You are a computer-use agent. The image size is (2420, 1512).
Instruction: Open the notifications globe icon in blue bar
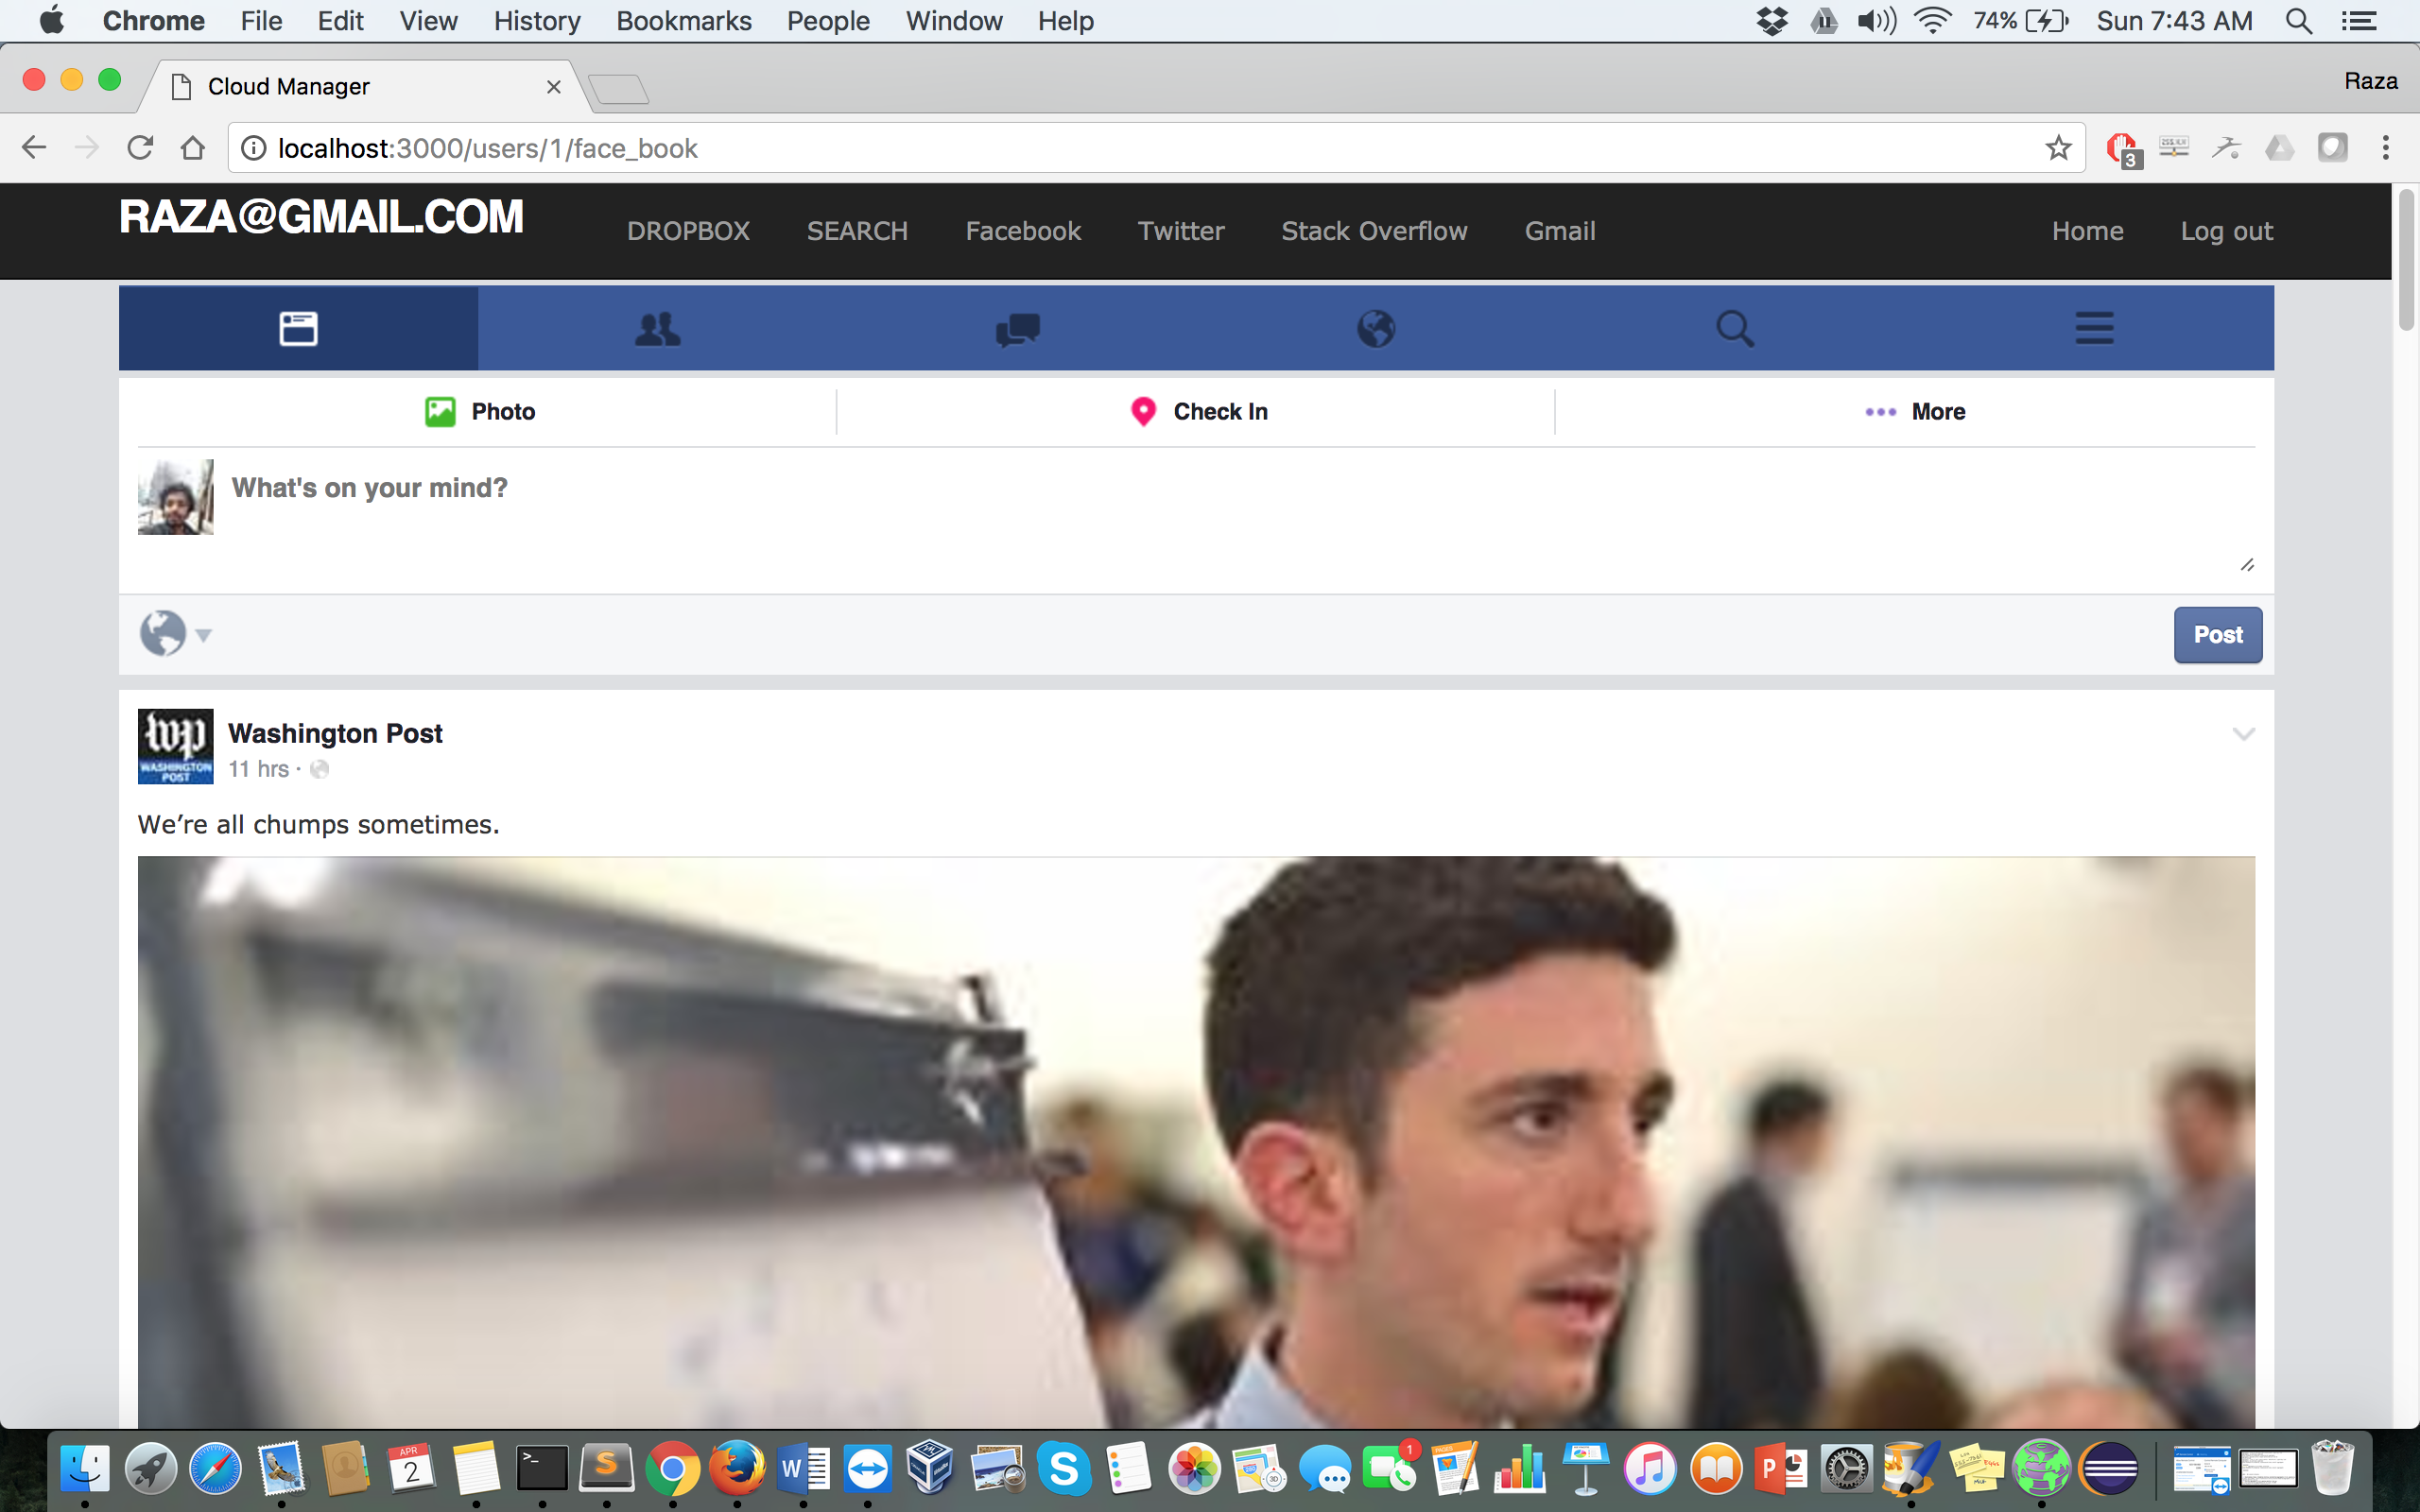pyautogui.click(x=1376, y=328)
